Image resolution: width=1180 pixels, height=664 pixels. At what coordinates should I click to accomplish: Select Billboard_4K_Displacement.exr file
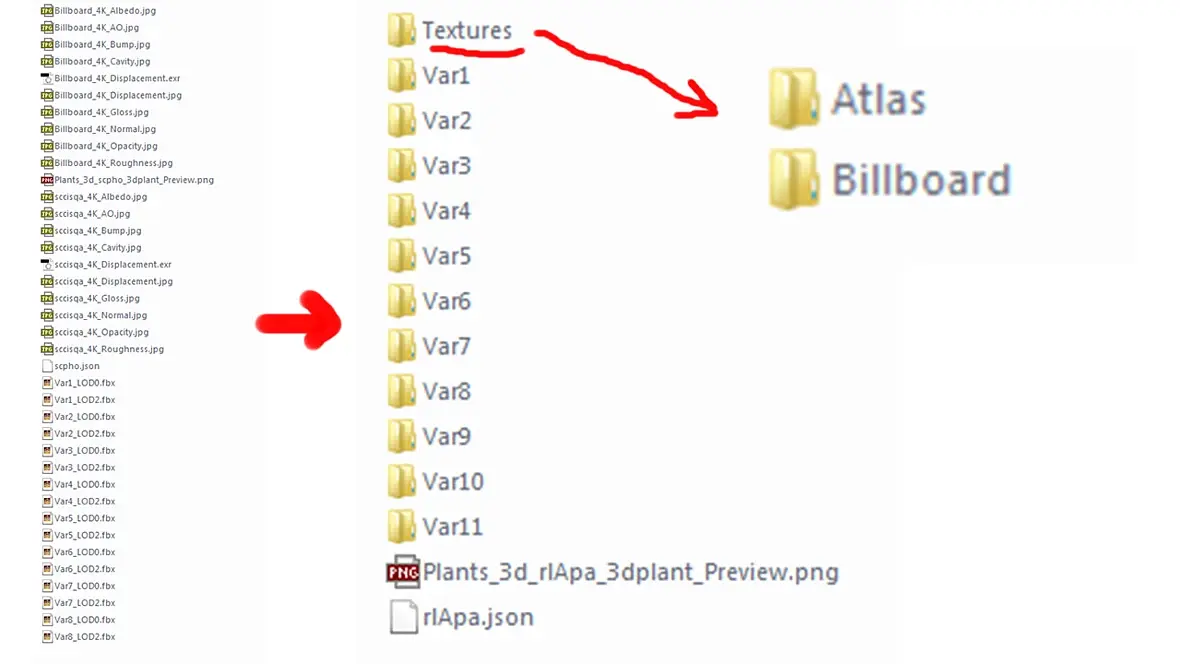pyautogui.click(x=110, y=78)
